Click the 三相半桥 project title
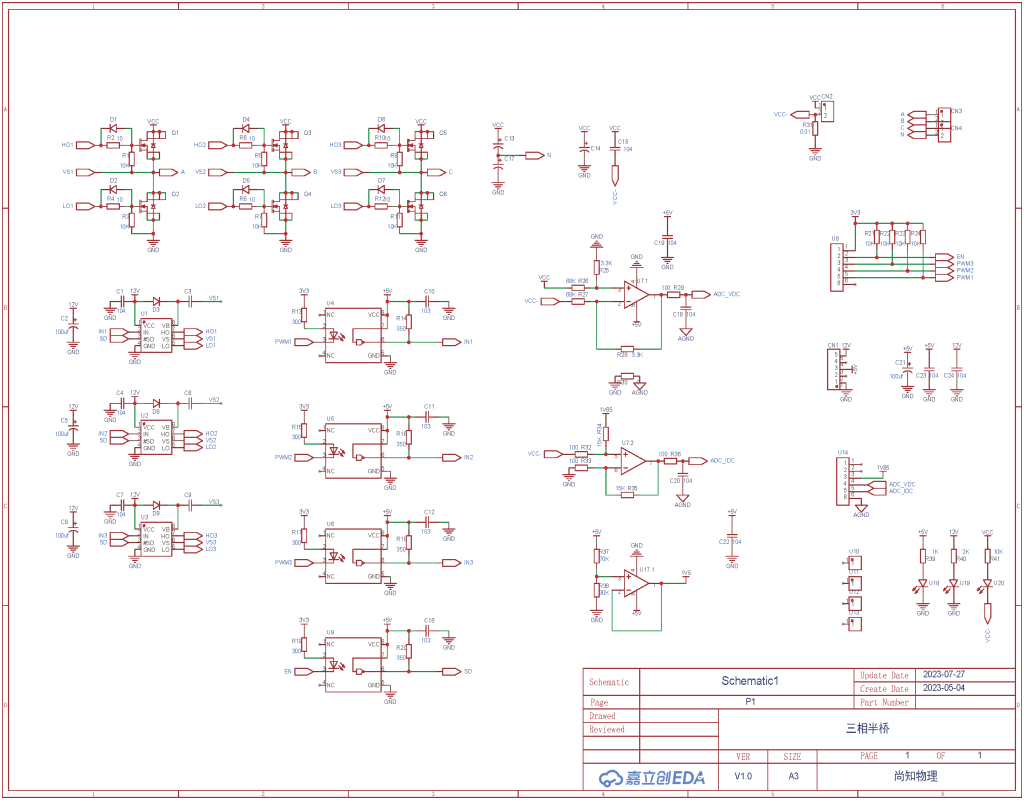This screenshot has height=800, width=1024. click(x=868, y=728)
